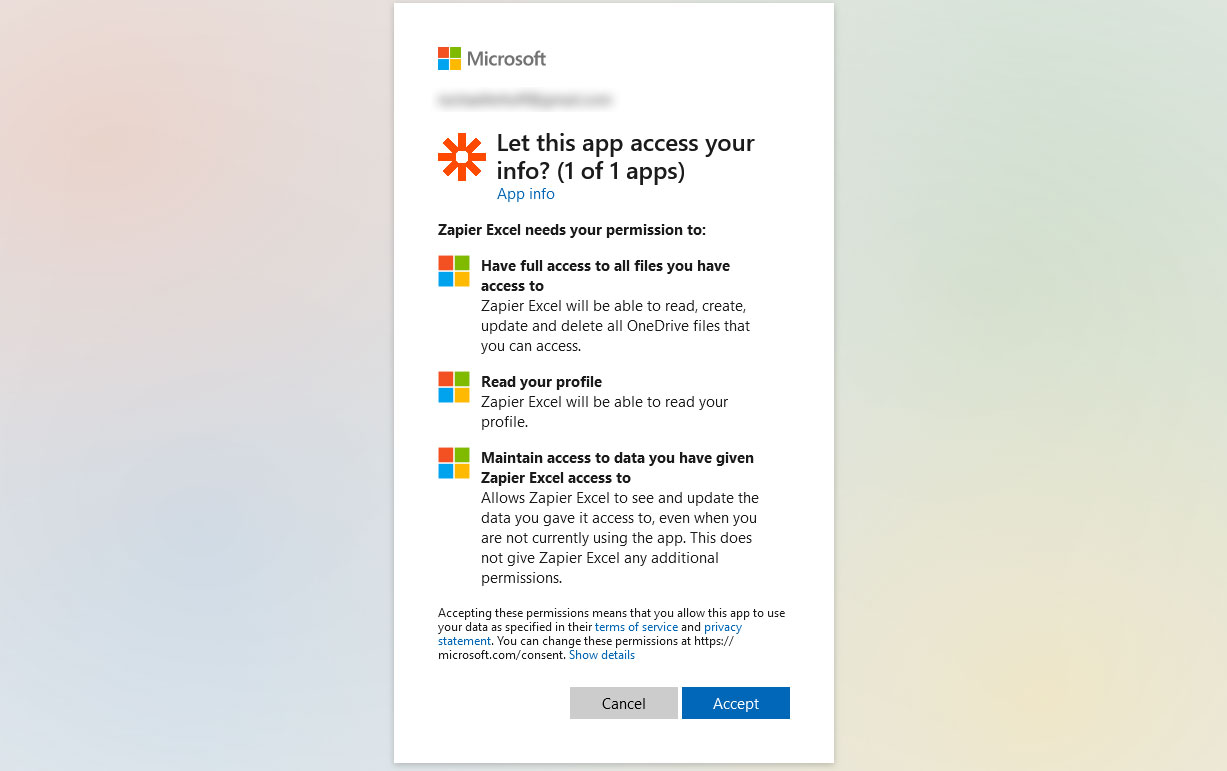This screenshot has height=771, width=1227.
Task: Open the terms of service link
Action: pos(636,627)
